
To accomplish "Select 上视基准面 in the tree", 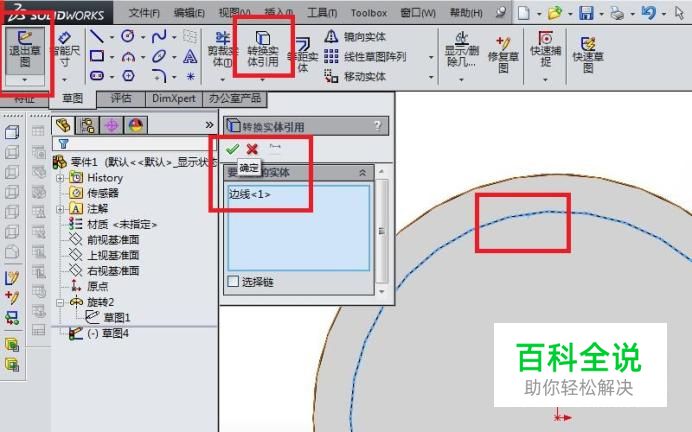I will click(x=113, y=255).
